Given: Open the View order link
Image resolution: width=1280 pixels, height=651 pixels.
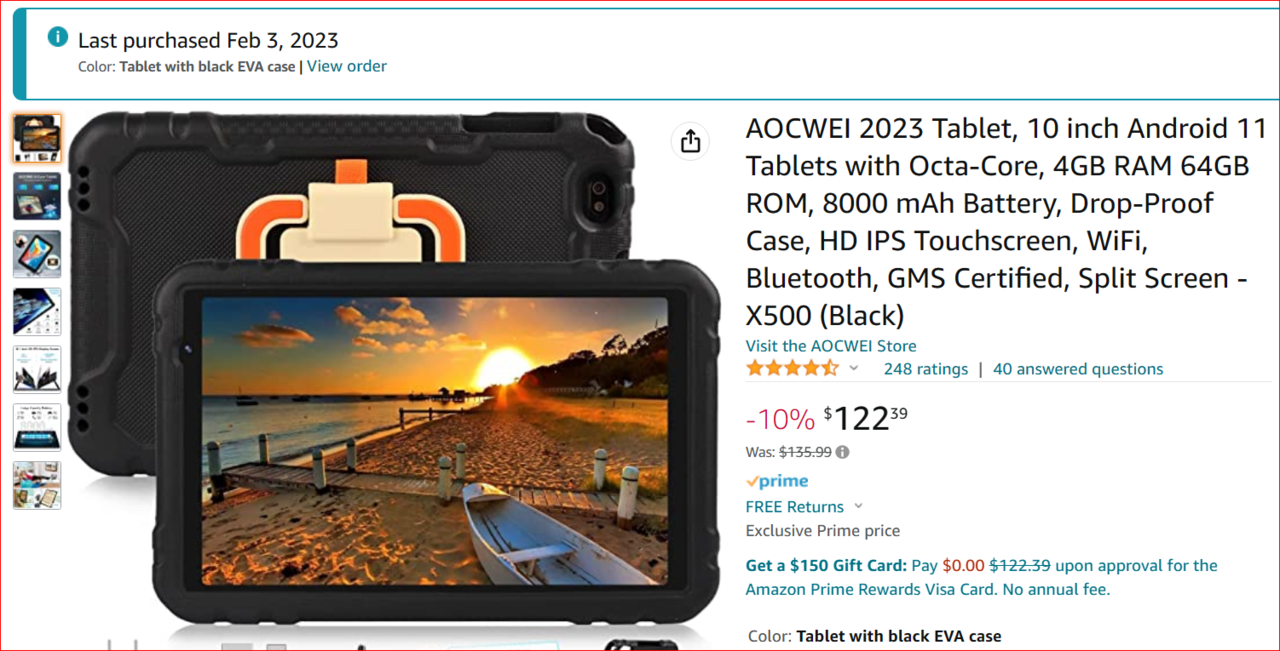Looking at the screenshot, I should point(347,66).
